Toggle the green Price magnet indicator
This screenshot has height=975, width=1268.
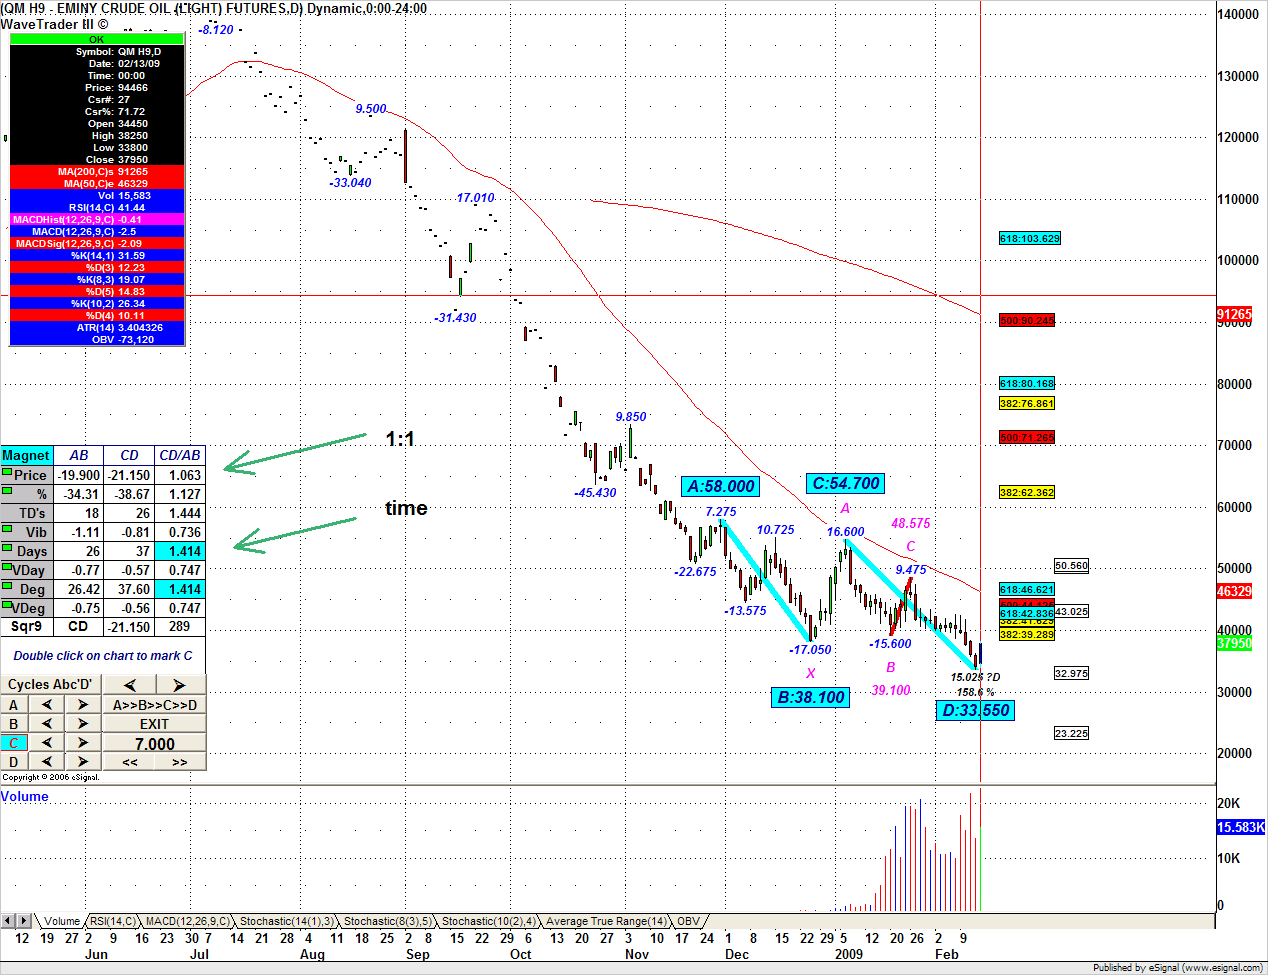click(x=7, y=472)
